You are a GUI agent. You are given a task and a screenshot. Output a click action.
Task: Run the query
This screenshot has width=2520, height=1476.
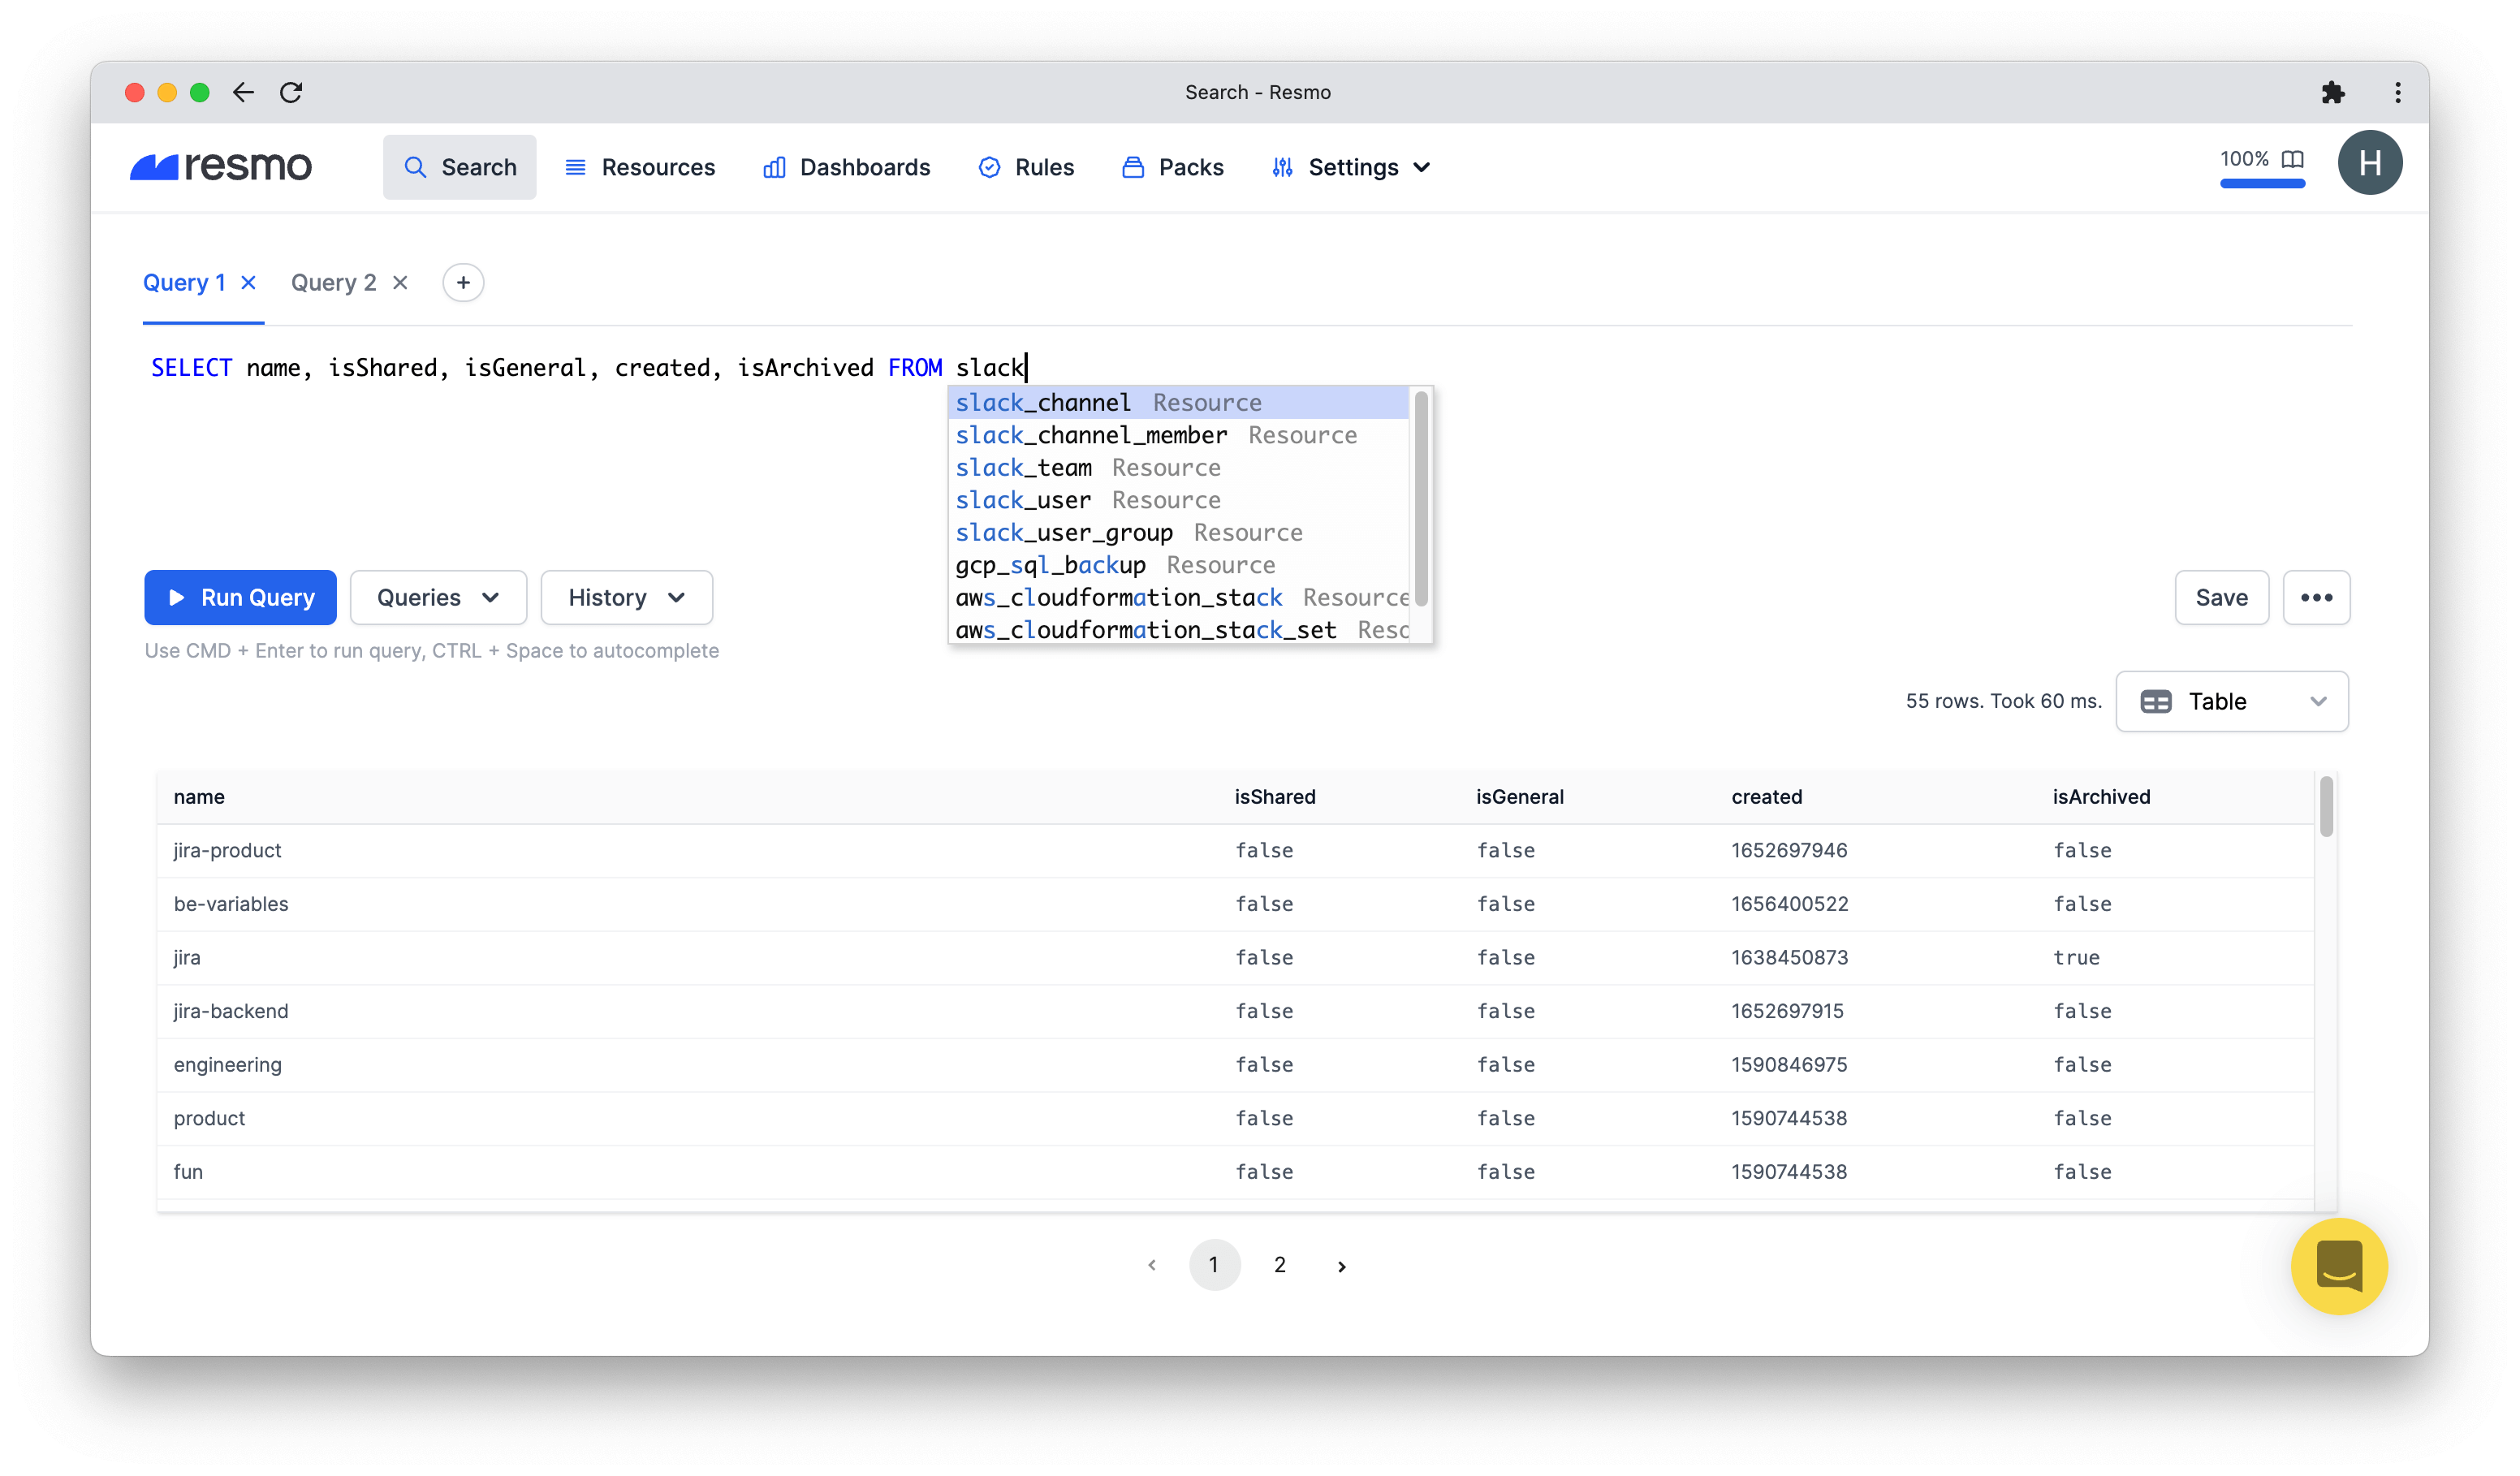(x=241, y=597)
